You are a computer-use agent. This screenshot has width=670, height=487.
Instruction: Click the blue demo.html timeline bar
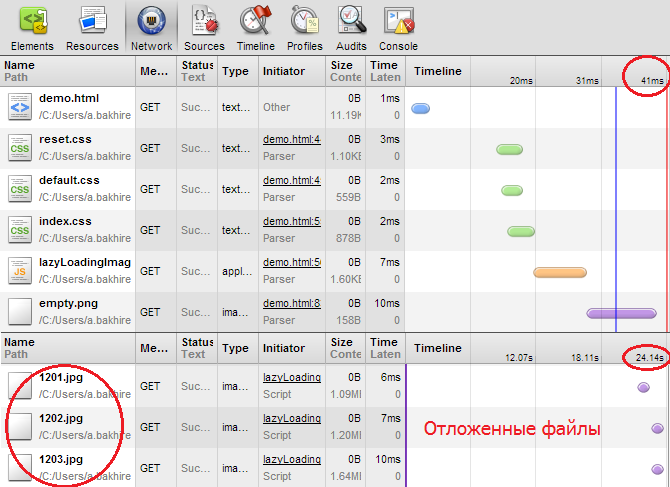pyautogui.click(x=420, y=109)
